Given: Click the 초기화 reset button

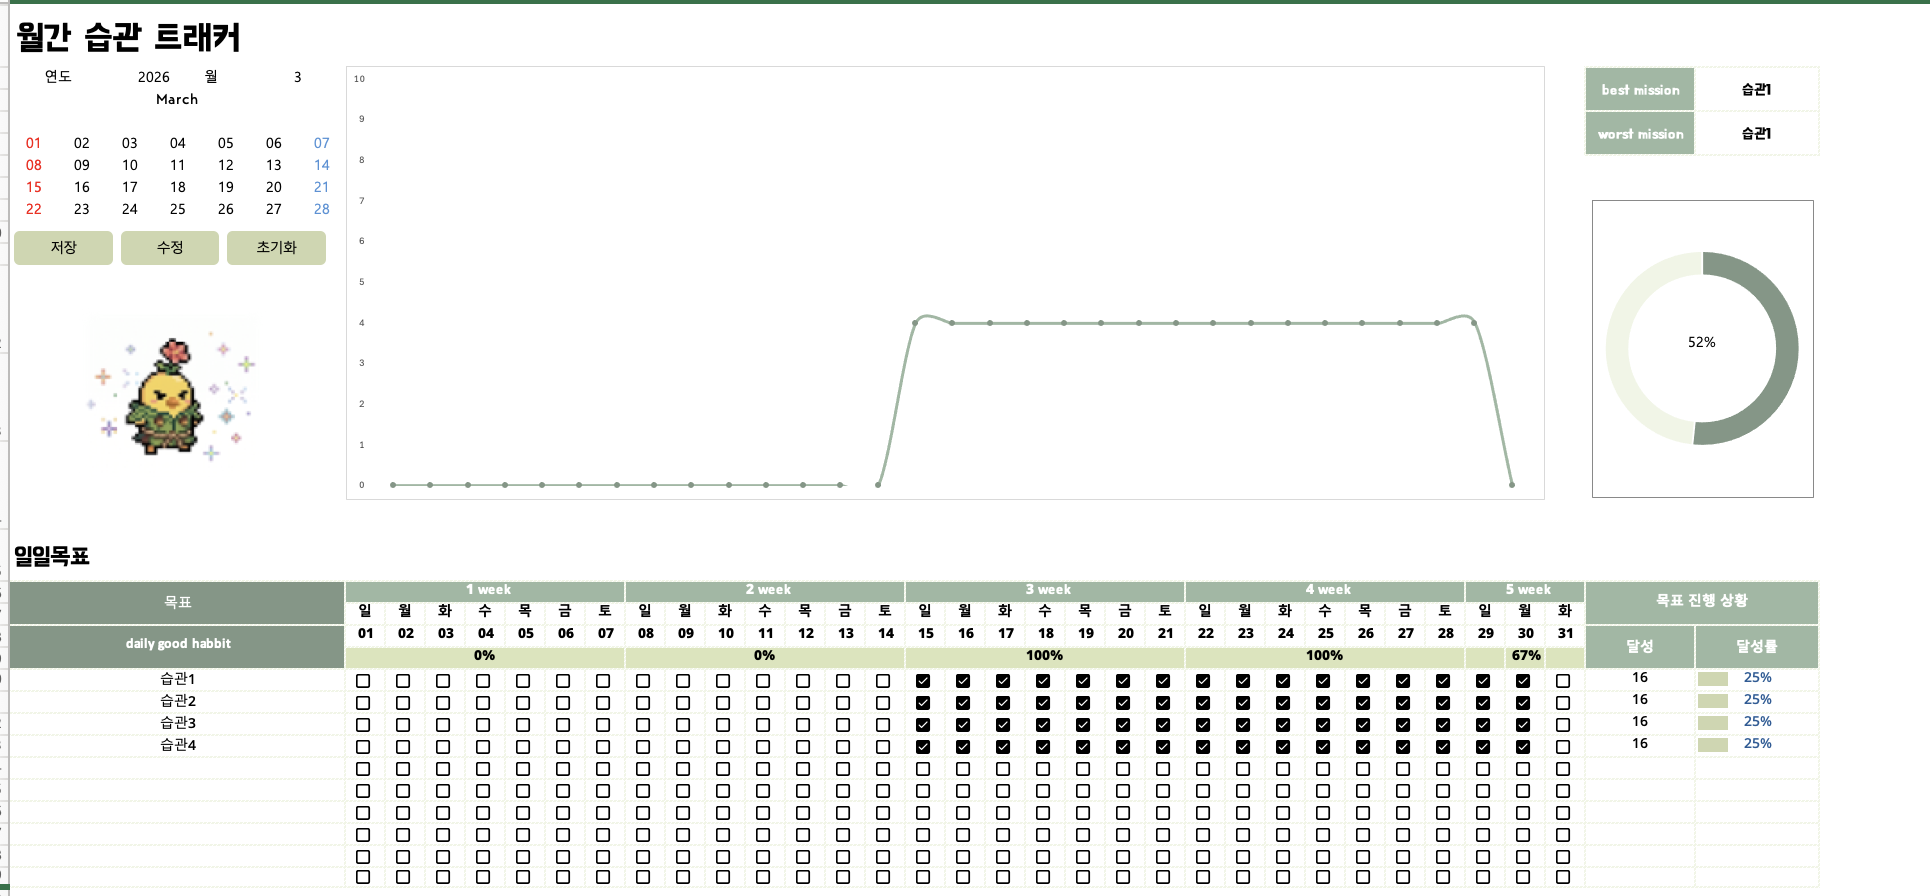Looking at the screenshot, I should tap(276, 248).
